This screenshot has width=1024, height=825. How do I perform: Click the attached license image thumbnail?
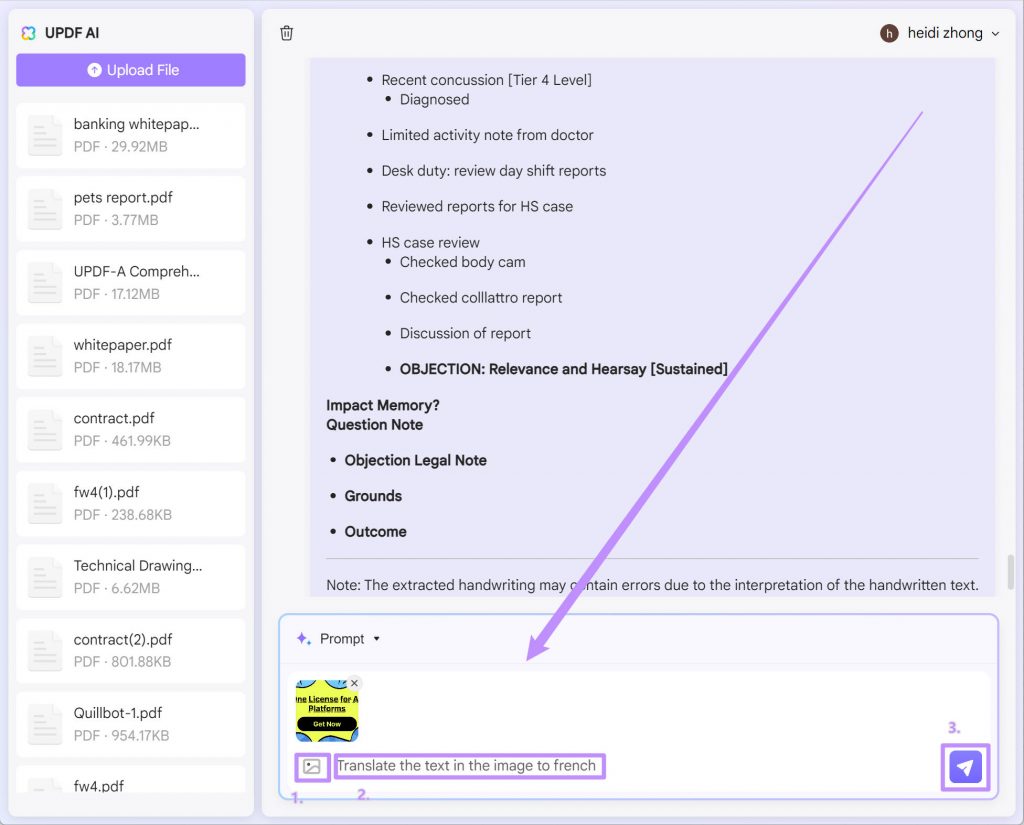[x=326, y=710]
